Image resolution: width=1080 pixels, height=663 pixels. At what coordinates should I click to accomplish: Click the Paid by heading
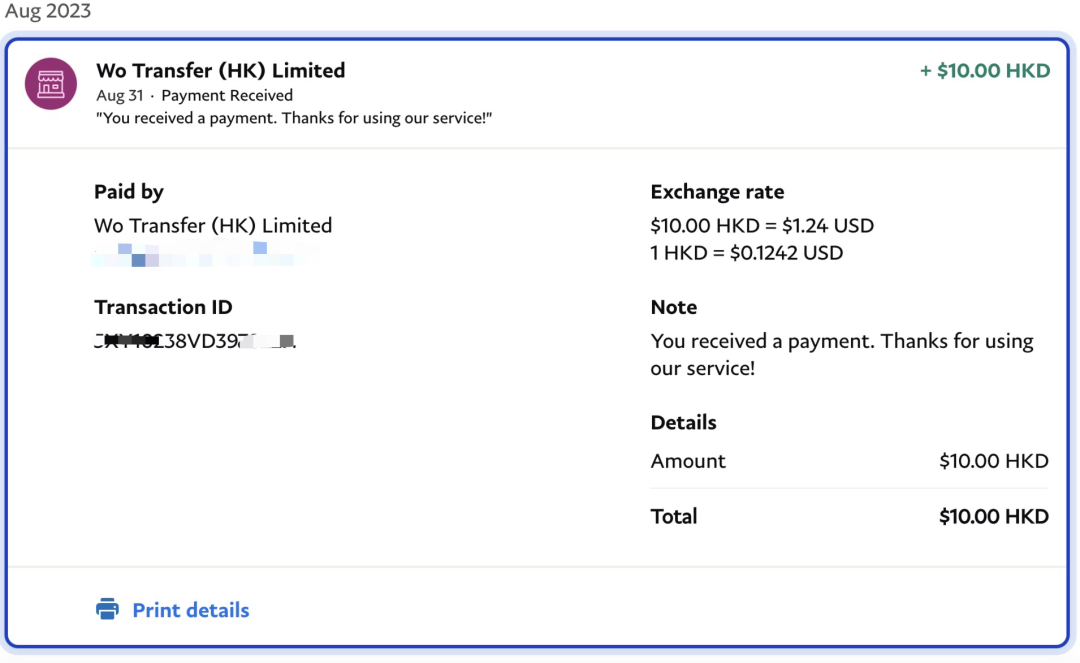(129, 191)
